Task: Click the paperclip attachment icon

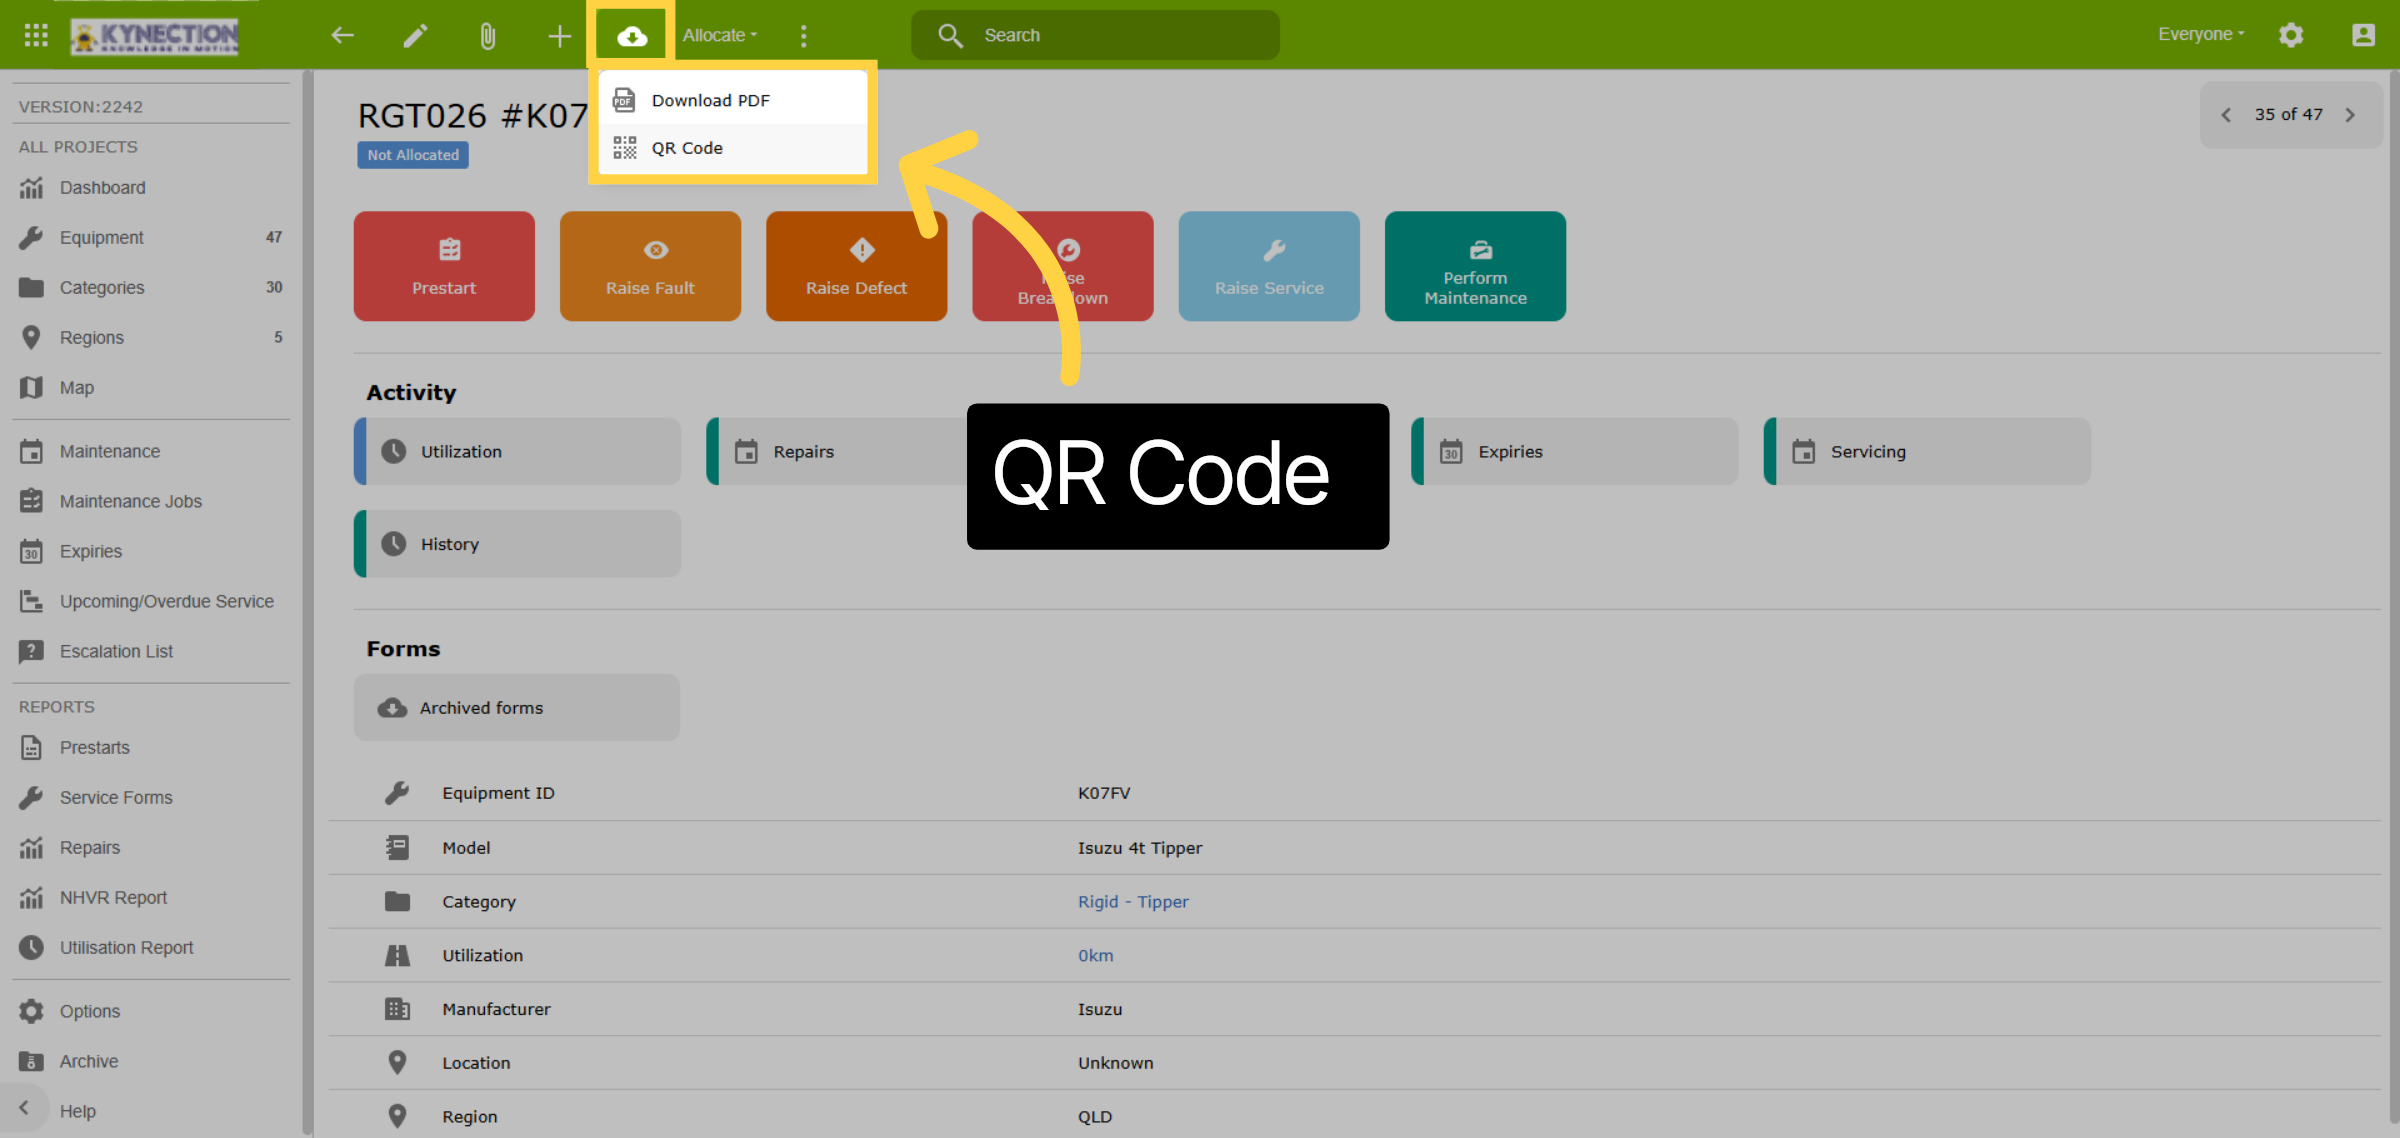Action: (x=487, y=37)
